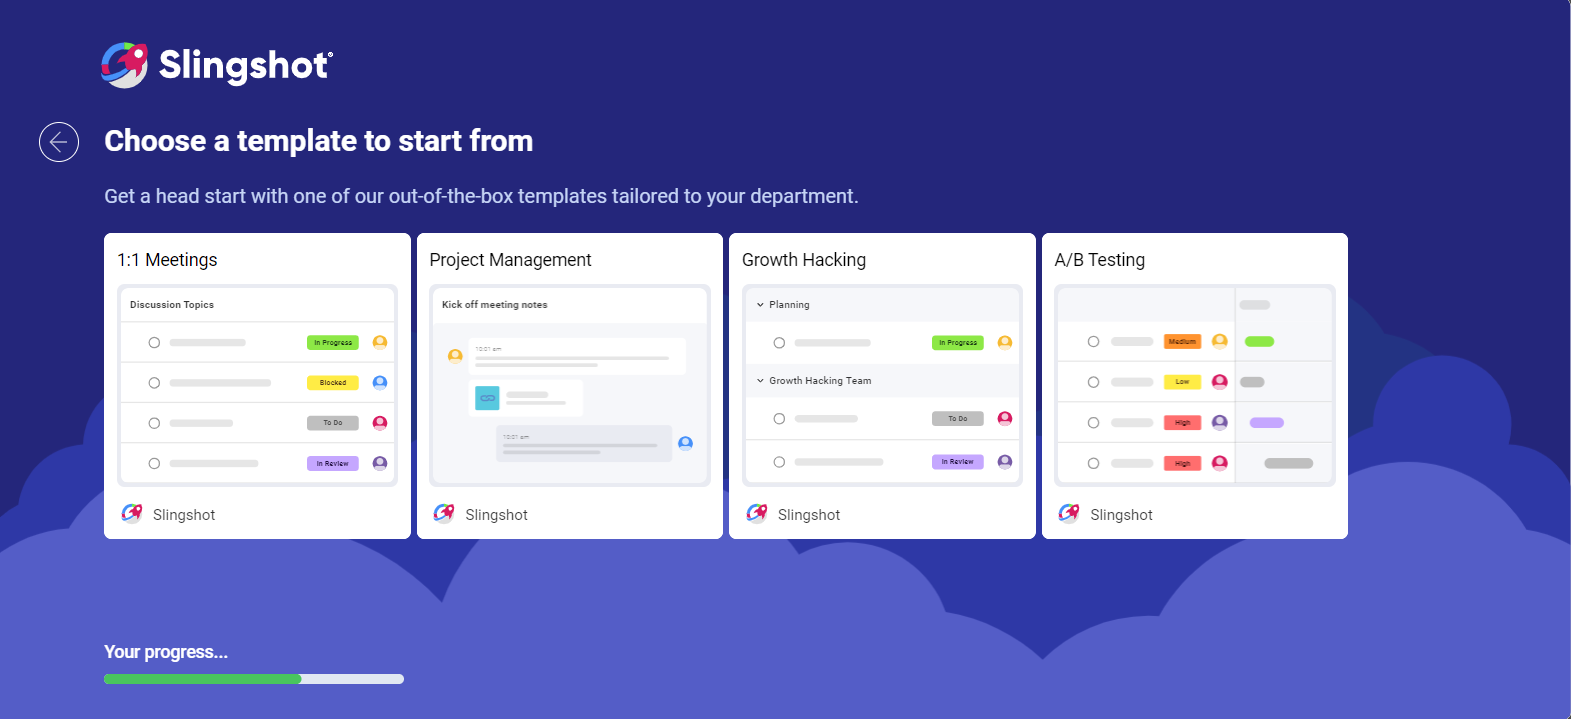This screenshot has height=719, width=1571.
Task: Toggle task circle in Growth Hacking In Progress row
Action: (779, 343)
